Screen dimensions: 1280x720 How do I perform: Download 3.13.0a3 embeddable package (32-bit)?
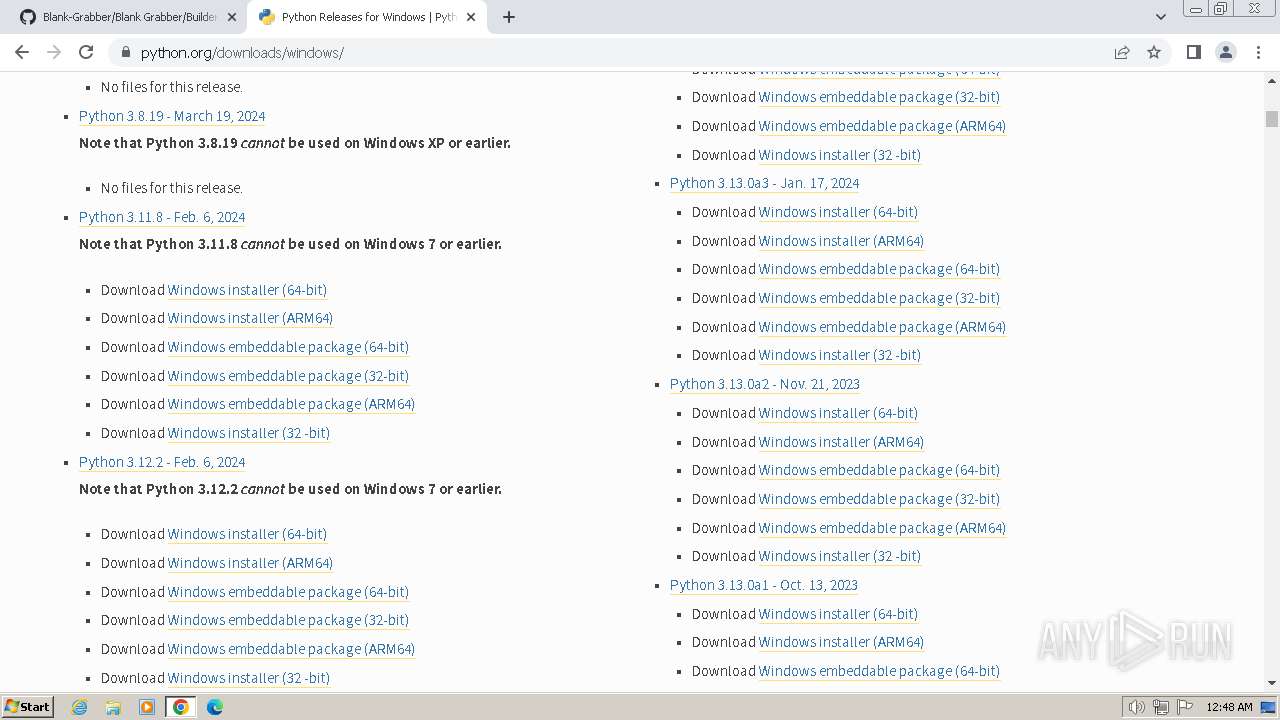879,298
